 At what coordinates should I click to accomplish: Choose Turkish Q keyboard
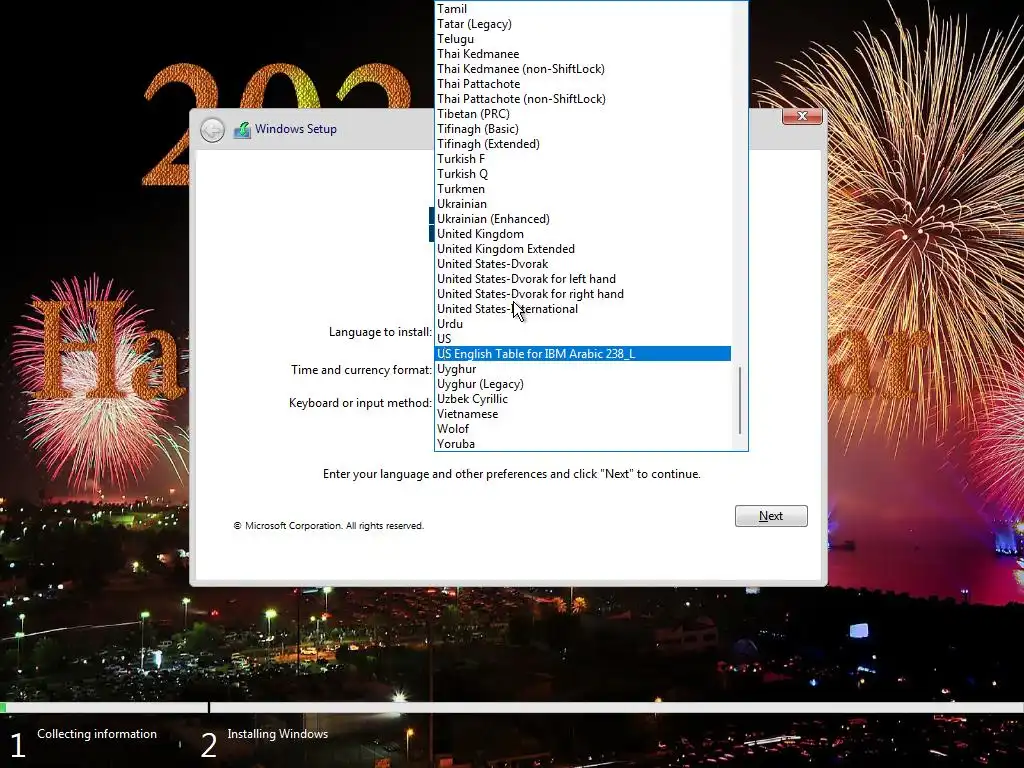(583, 174)
